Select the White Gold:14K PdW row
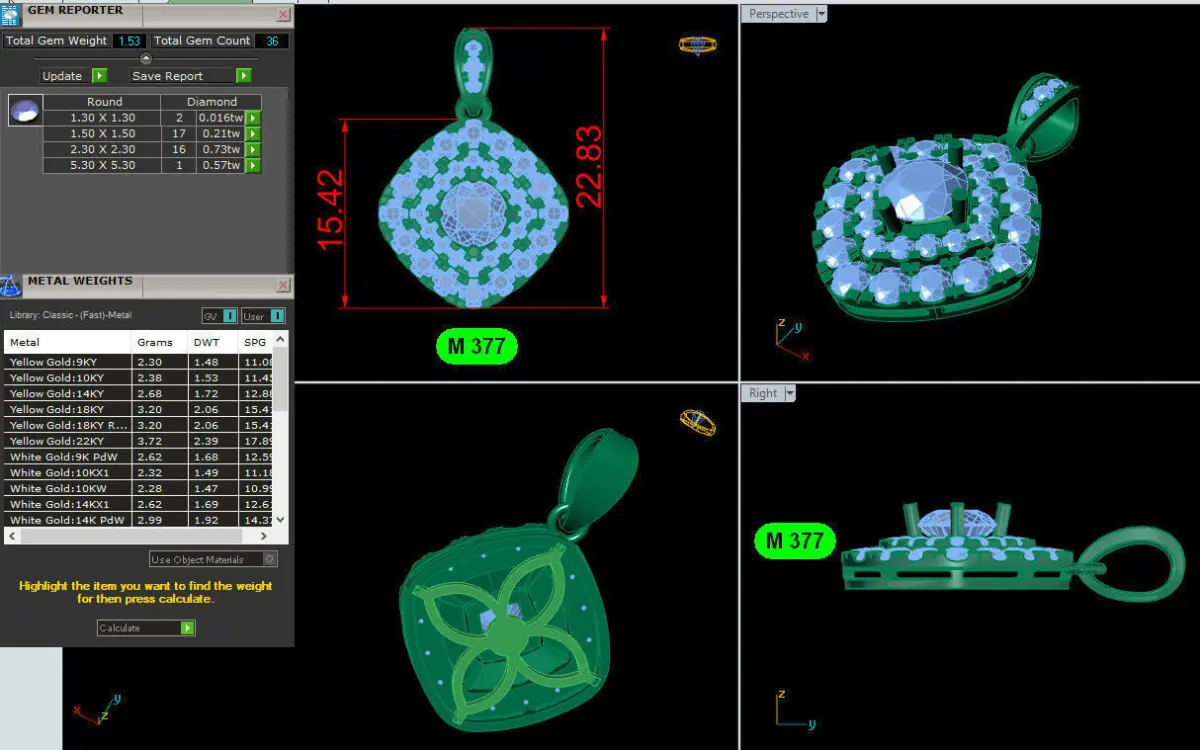The height and width of the screenshot is (750, 1200). 139,520
